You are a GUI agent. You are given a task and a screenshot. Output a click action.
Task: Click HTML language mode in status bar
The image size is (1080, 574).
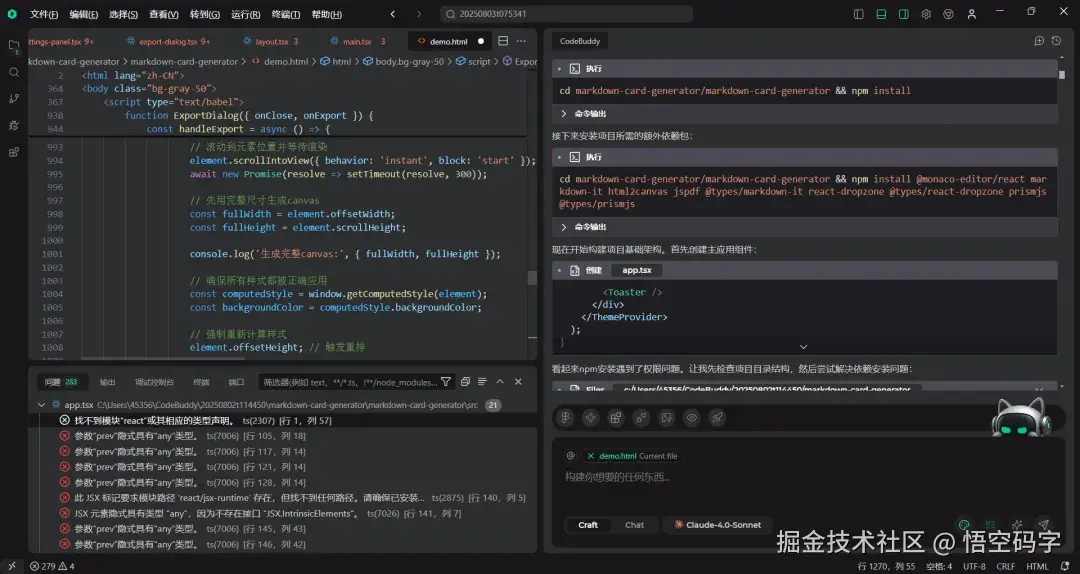coord(1037,566)
